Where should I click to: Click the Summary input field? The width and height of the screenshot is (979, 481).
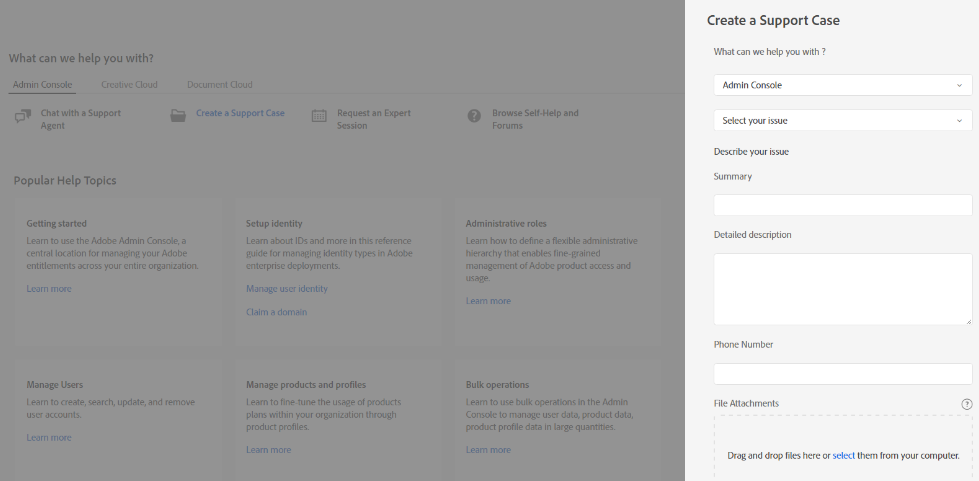click(x=842, y=205)
